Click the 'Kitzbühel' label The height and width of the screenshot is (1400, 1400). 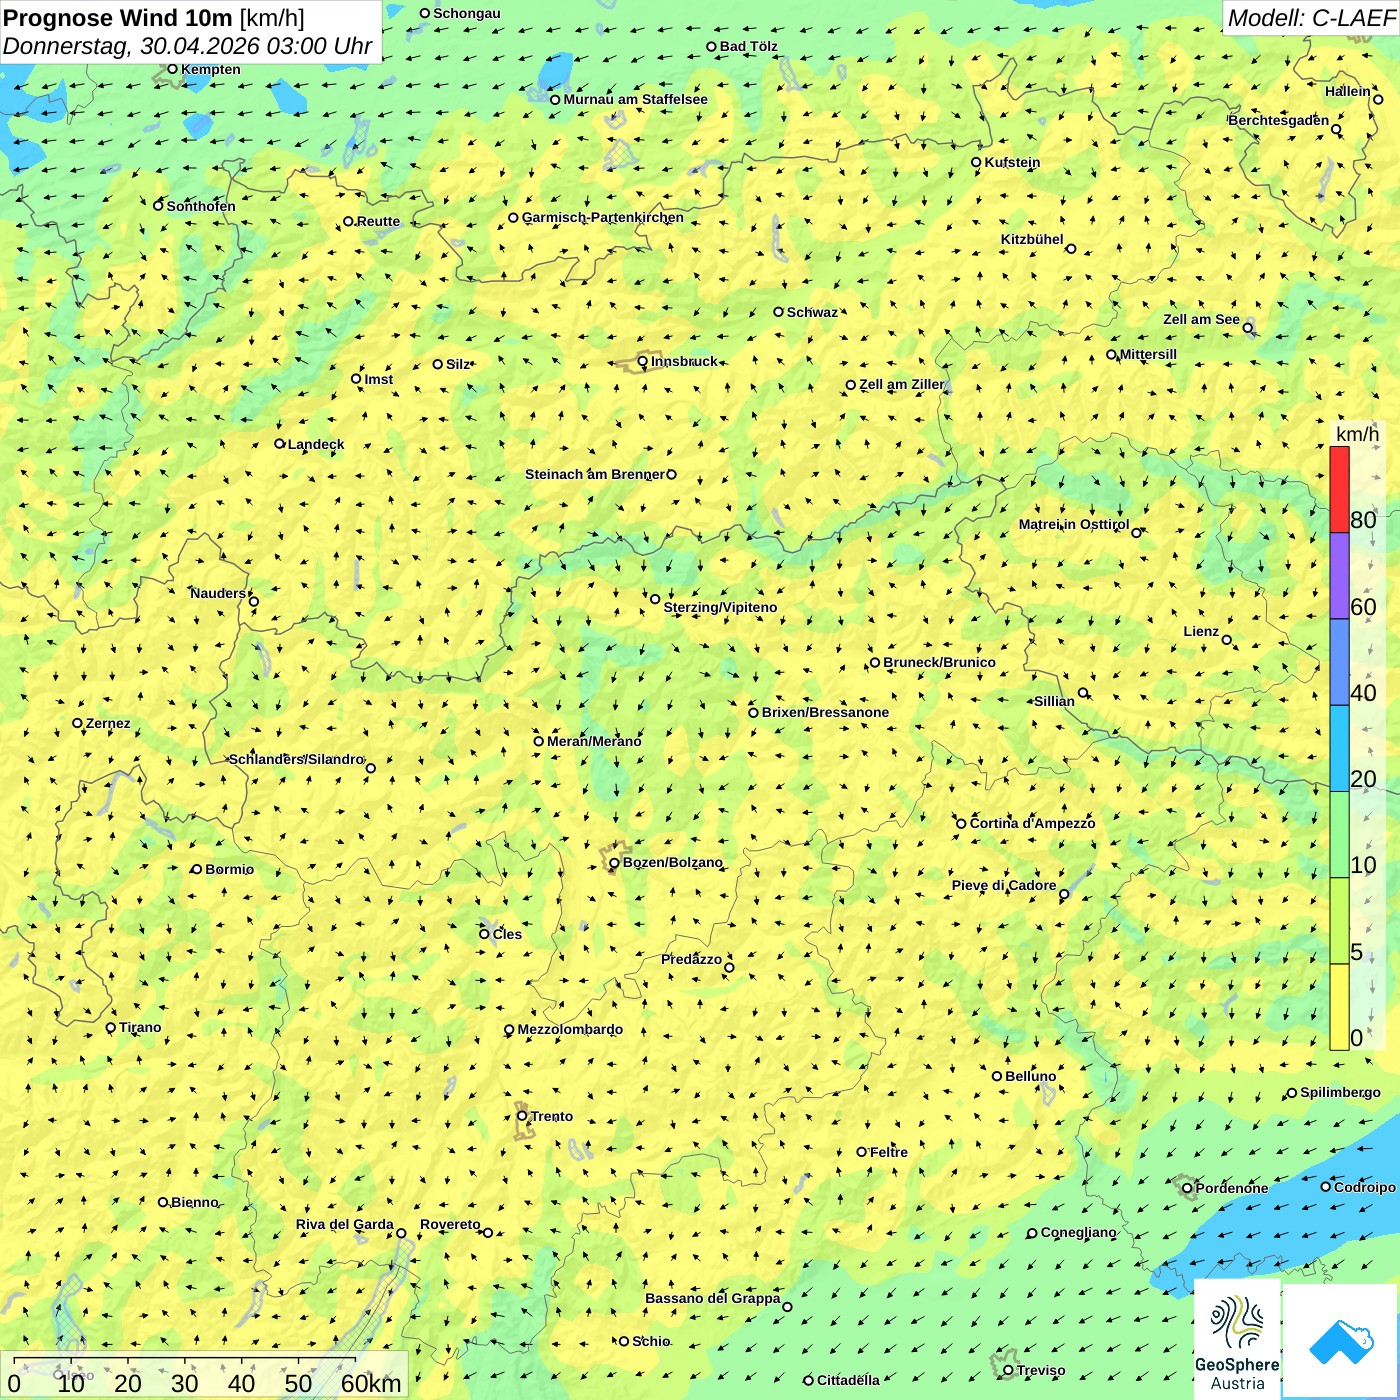pyautogui.click(x=1032, y=239)
